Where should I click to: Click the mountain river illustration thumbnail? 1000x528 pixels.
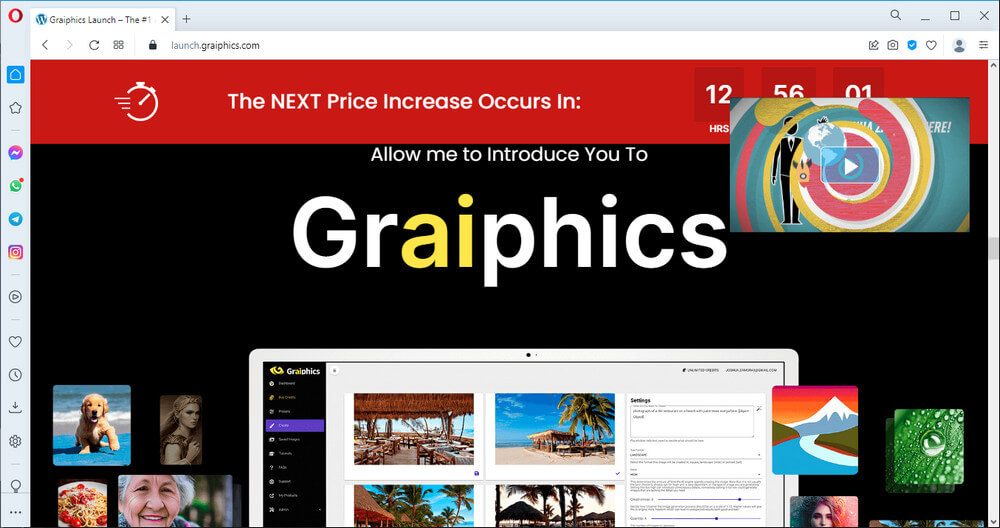[x=814, y=430]
